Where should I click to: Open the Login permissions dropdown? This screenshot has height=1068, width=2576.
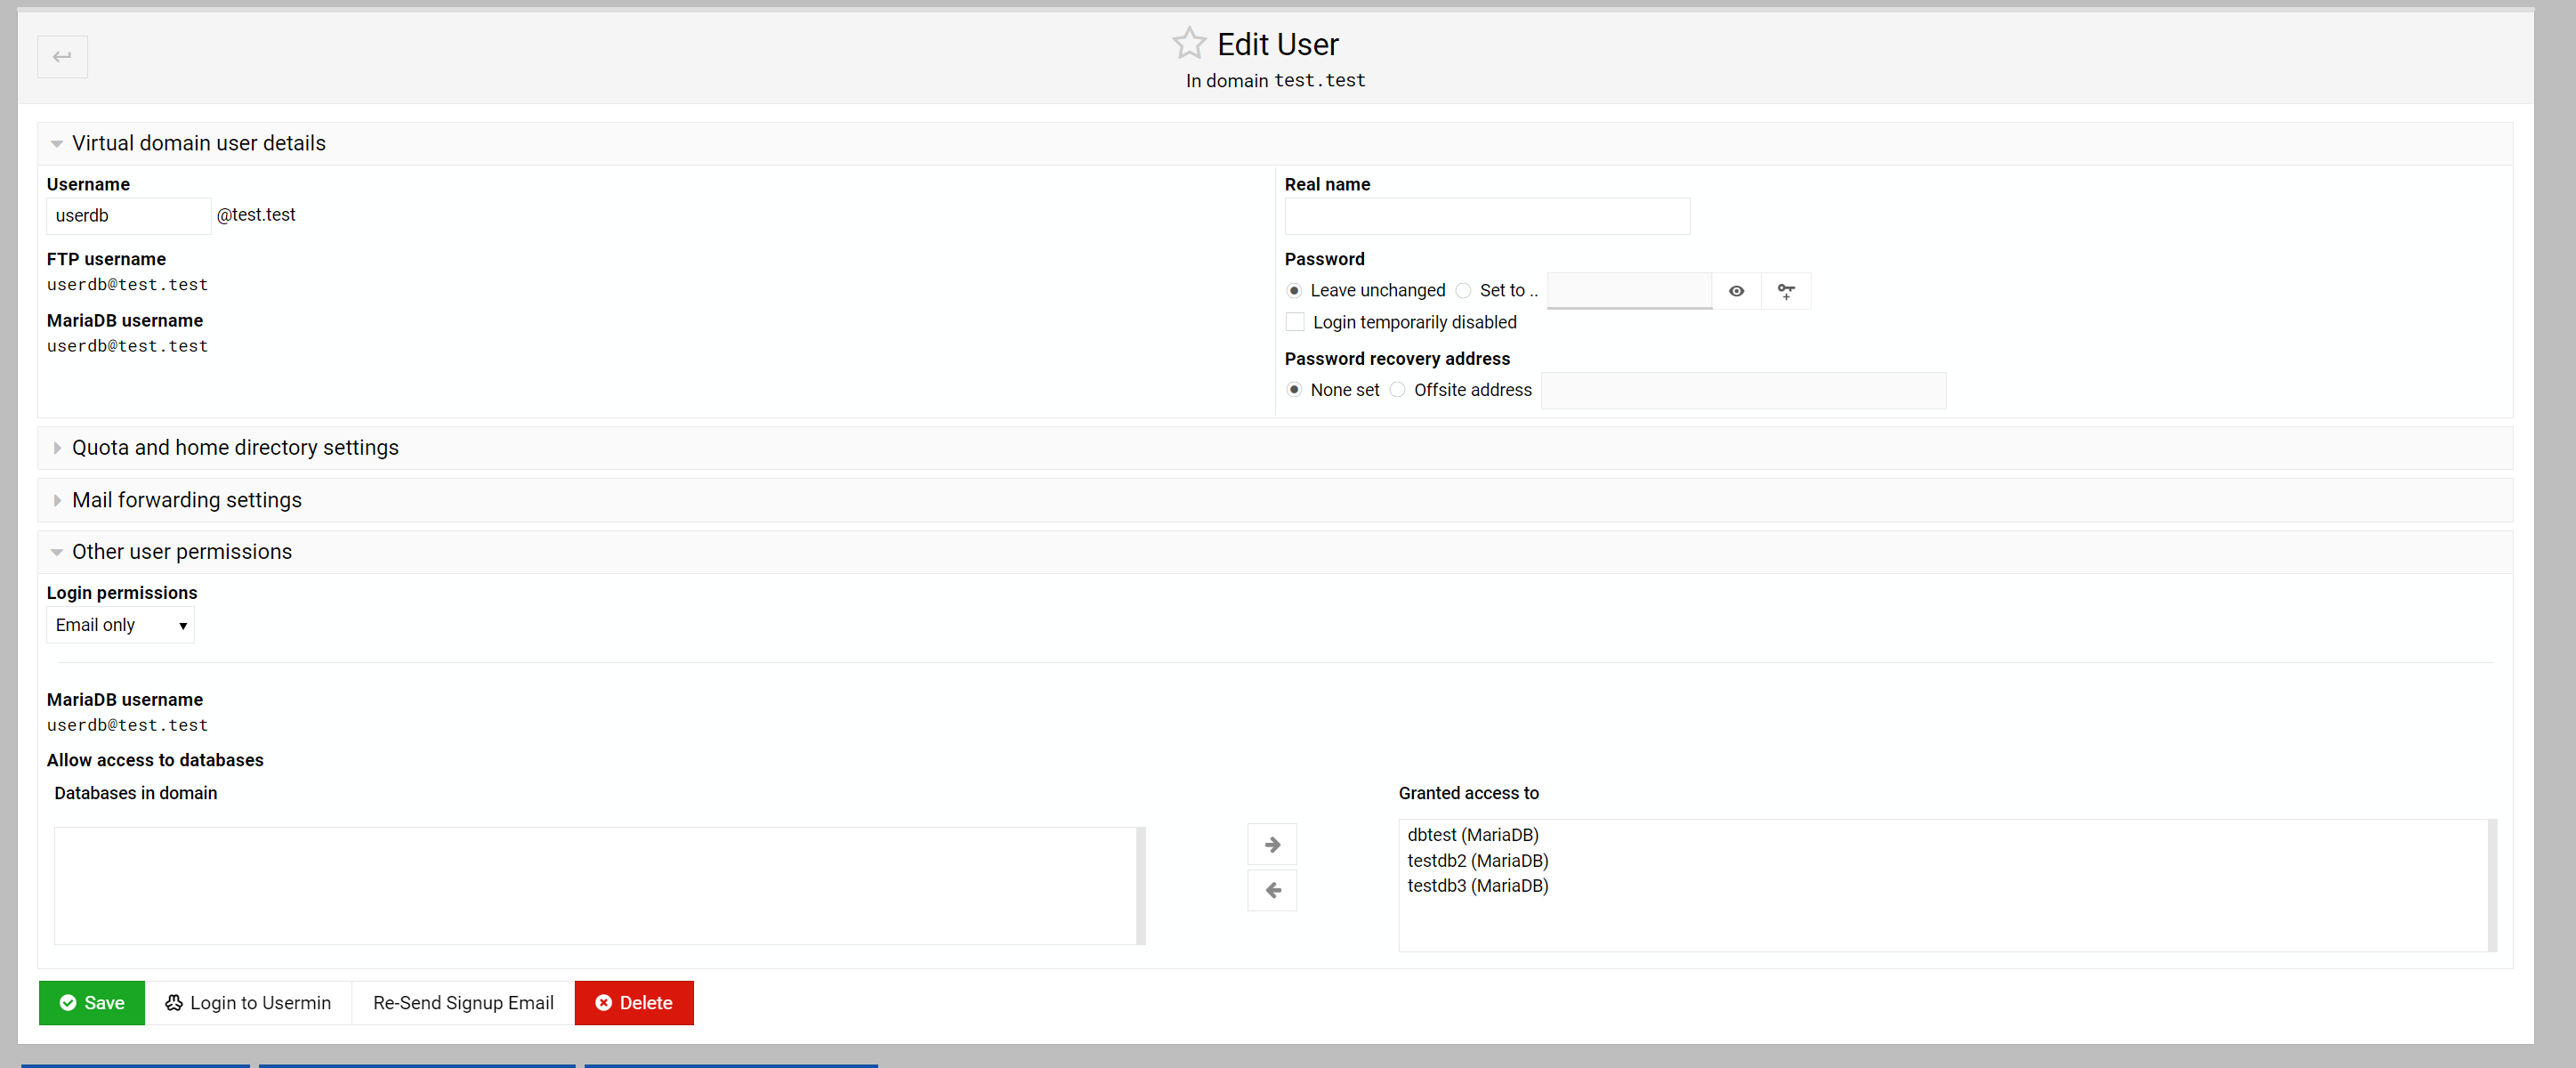pos(120,625)
